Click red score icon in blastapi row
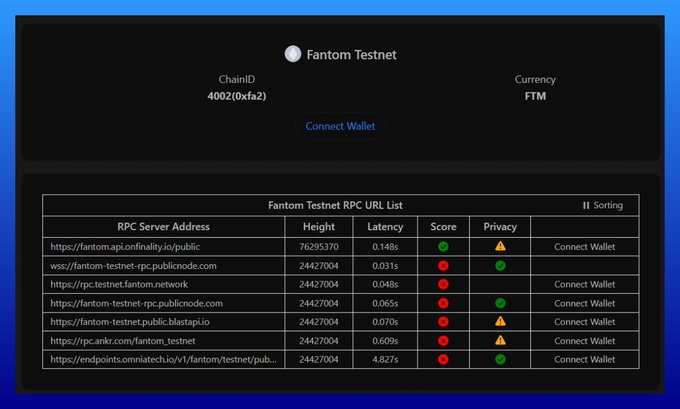The image size is (680, 409). point(443,322)
